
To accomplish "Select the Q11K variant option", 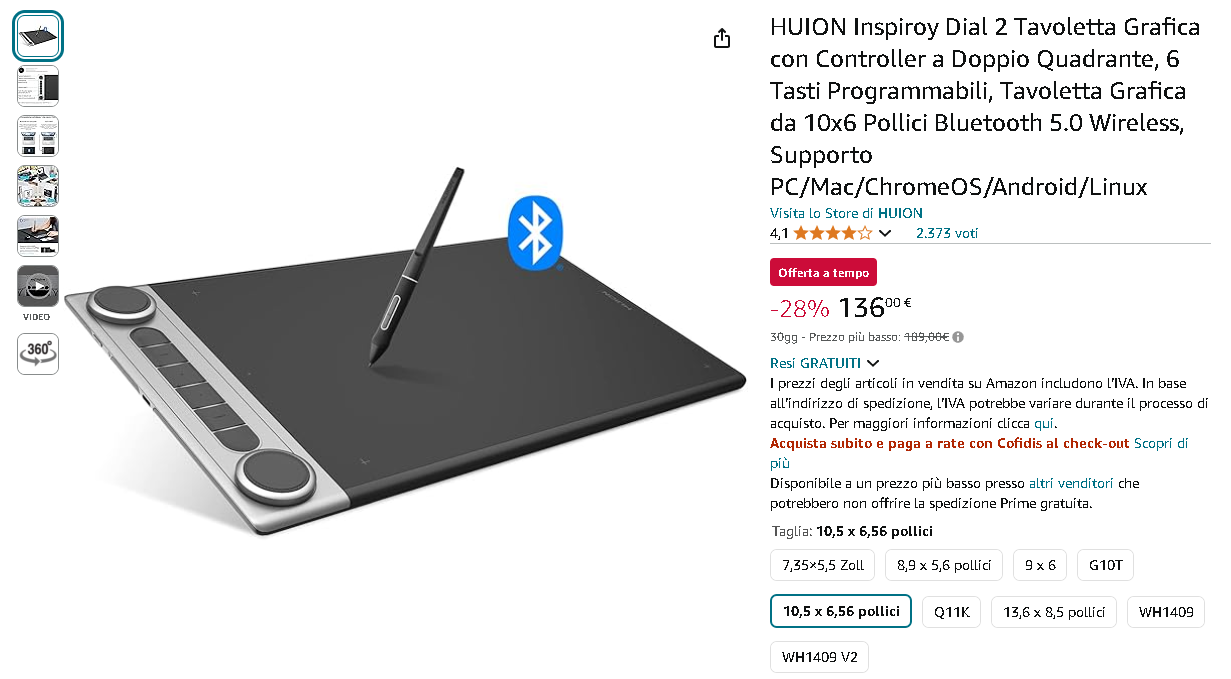I will click(951, 612).
